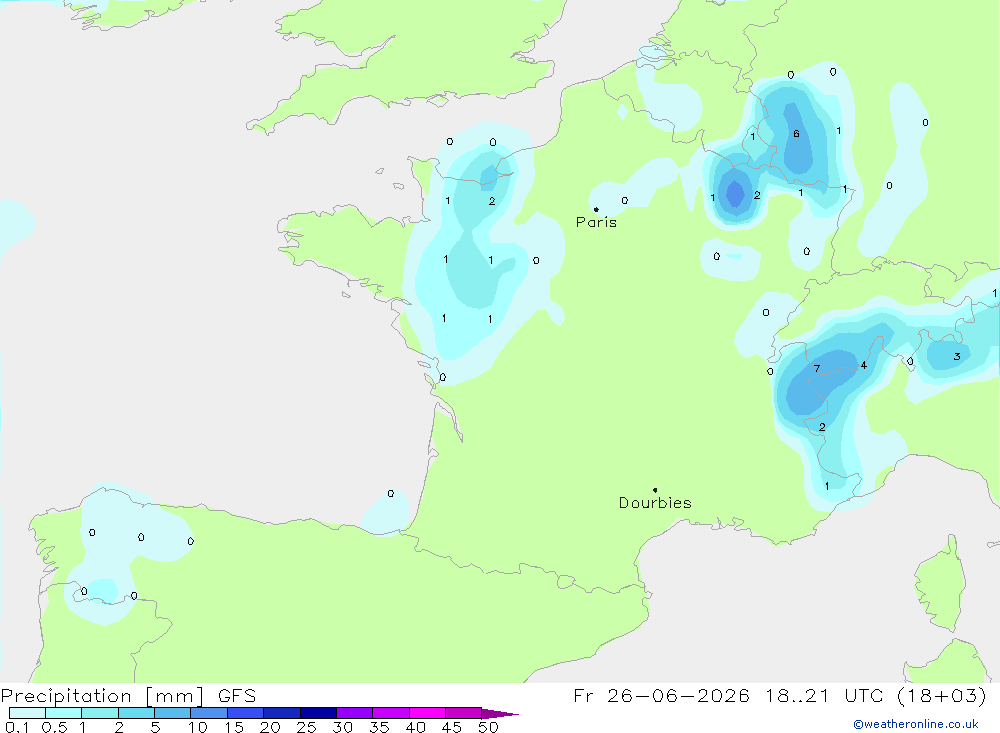
Task: Click the legend value '0.1'
Action: coord(17,727)
